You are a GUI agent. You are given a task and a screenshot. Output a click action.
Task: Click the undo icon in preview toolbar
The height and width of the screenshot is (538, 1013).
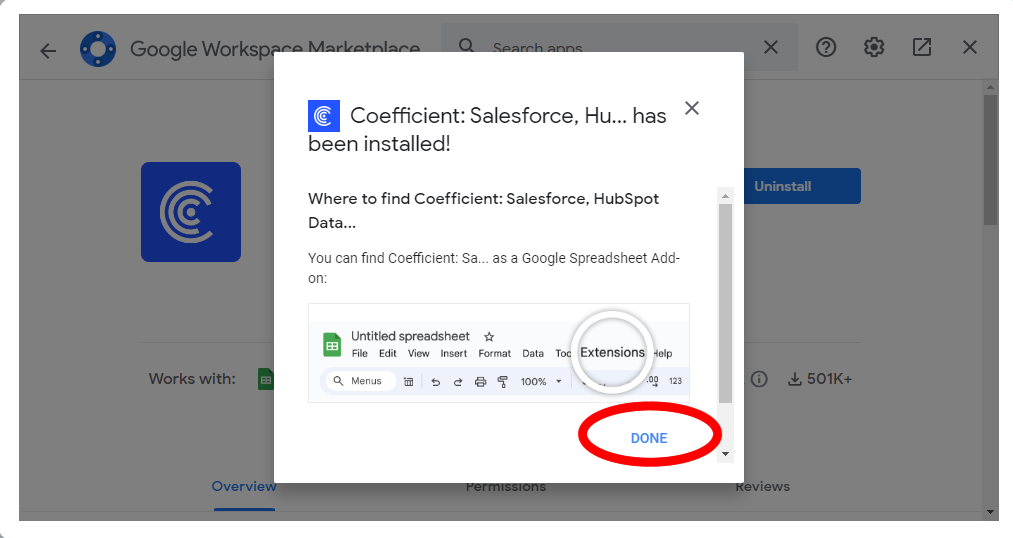(x=435, y=382)
